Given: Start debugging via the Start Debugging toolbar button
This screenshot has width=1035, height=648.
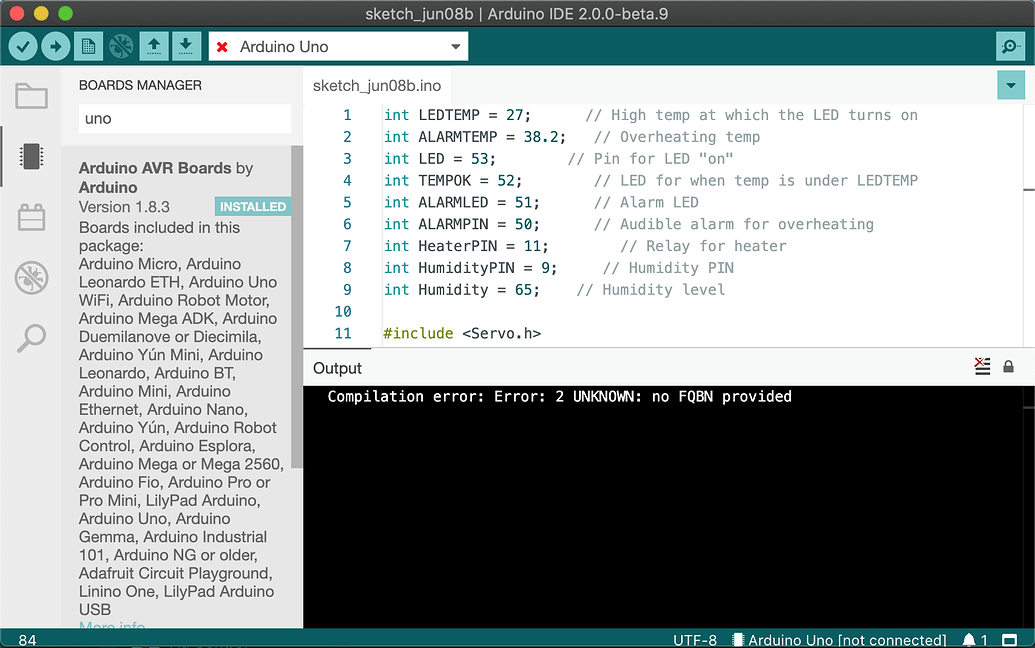Looking at the screenshot, I should (121, 46).
